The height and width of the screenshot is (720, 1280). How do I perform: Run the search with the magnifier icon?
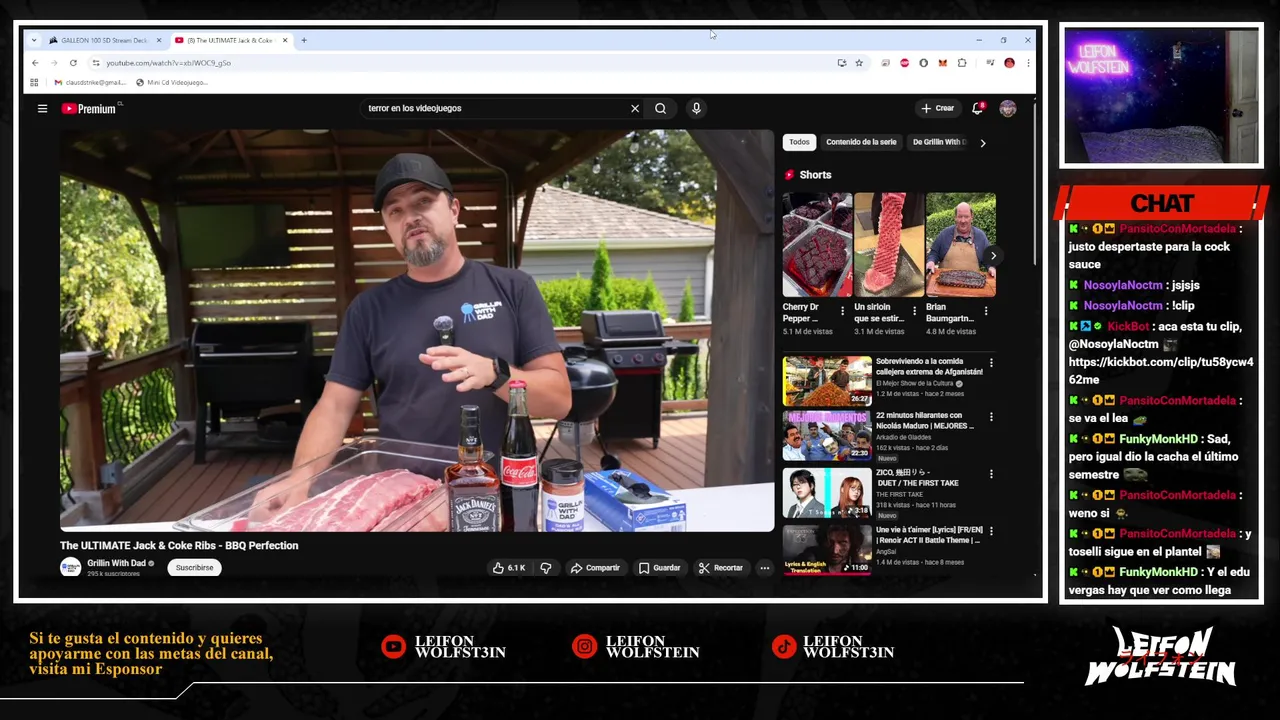click(660, 108)
